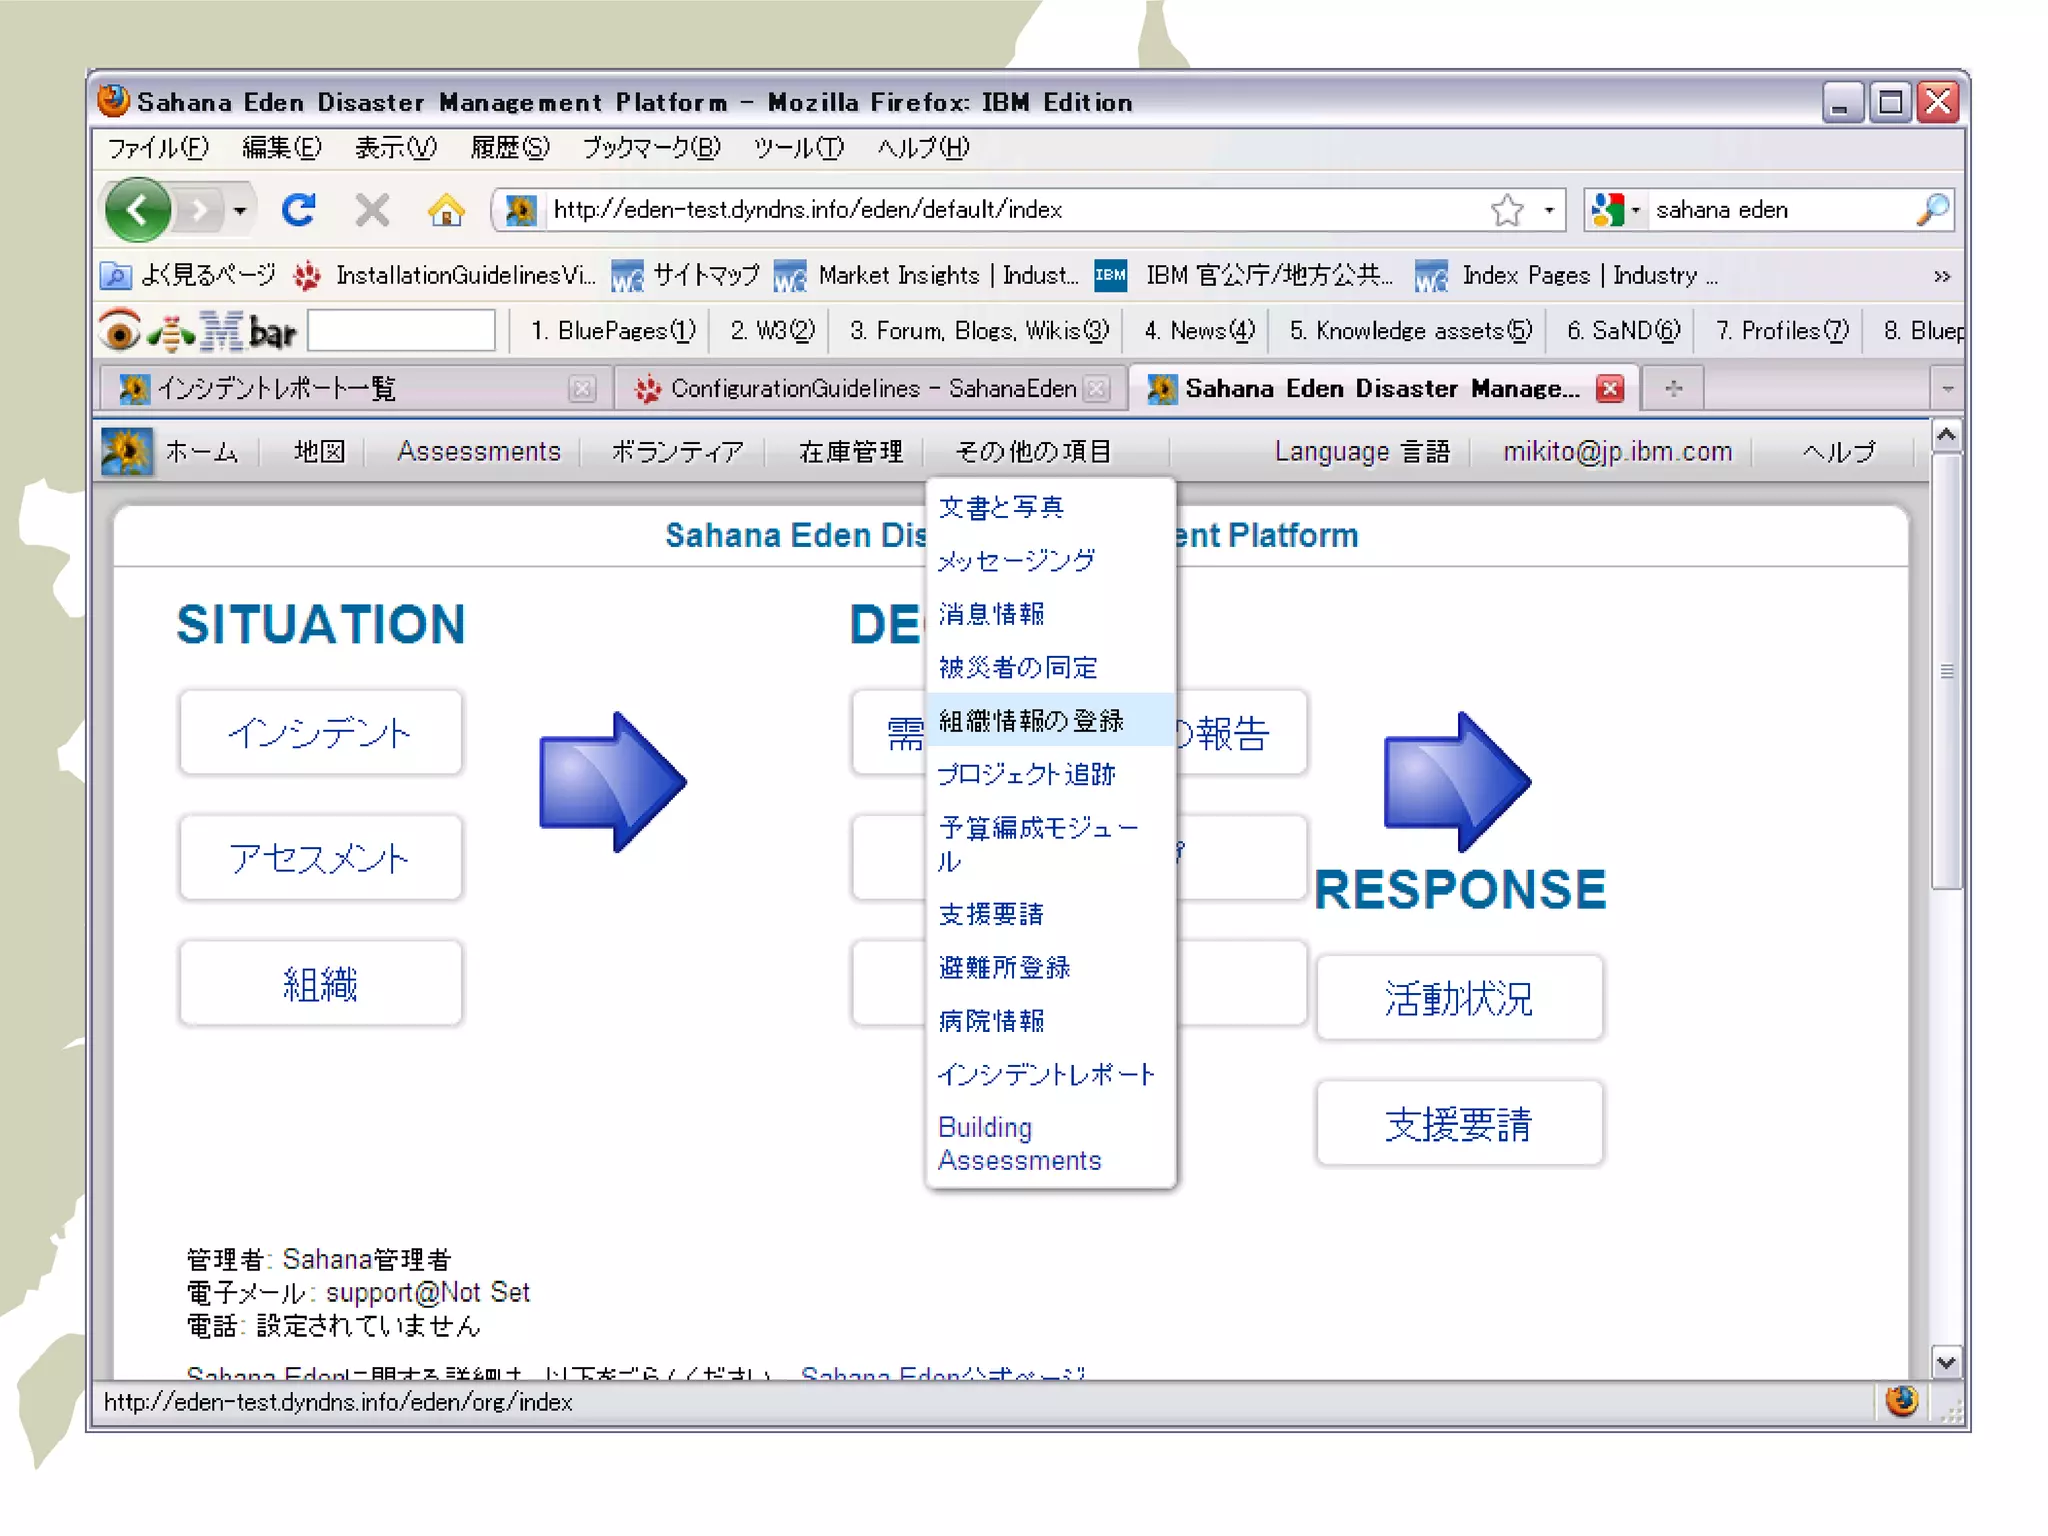
Task: Expand back-forward history dropdown arrow
Action: (240, 210)
